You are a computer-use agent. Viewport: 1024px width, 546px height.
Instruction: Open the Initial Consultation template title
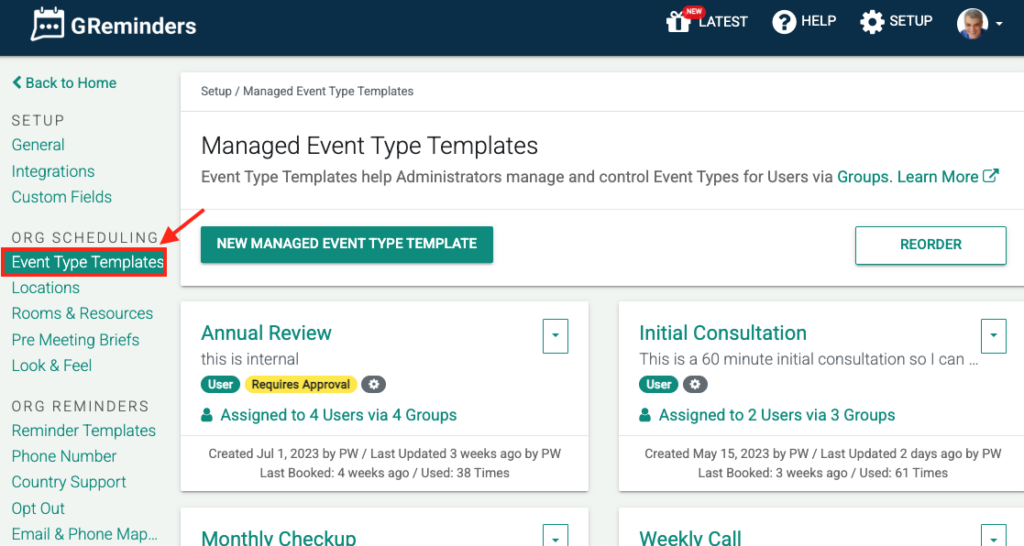(x=723, y=333)
